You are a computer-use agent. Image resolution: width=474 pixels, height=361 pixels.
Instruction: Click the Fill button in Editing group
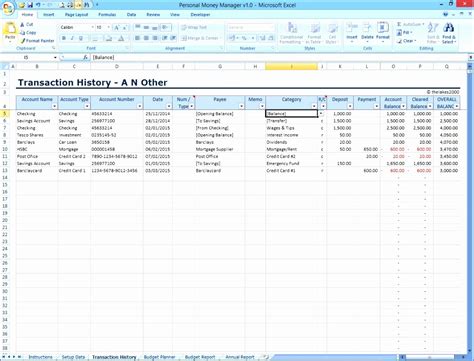click(405, 33)
